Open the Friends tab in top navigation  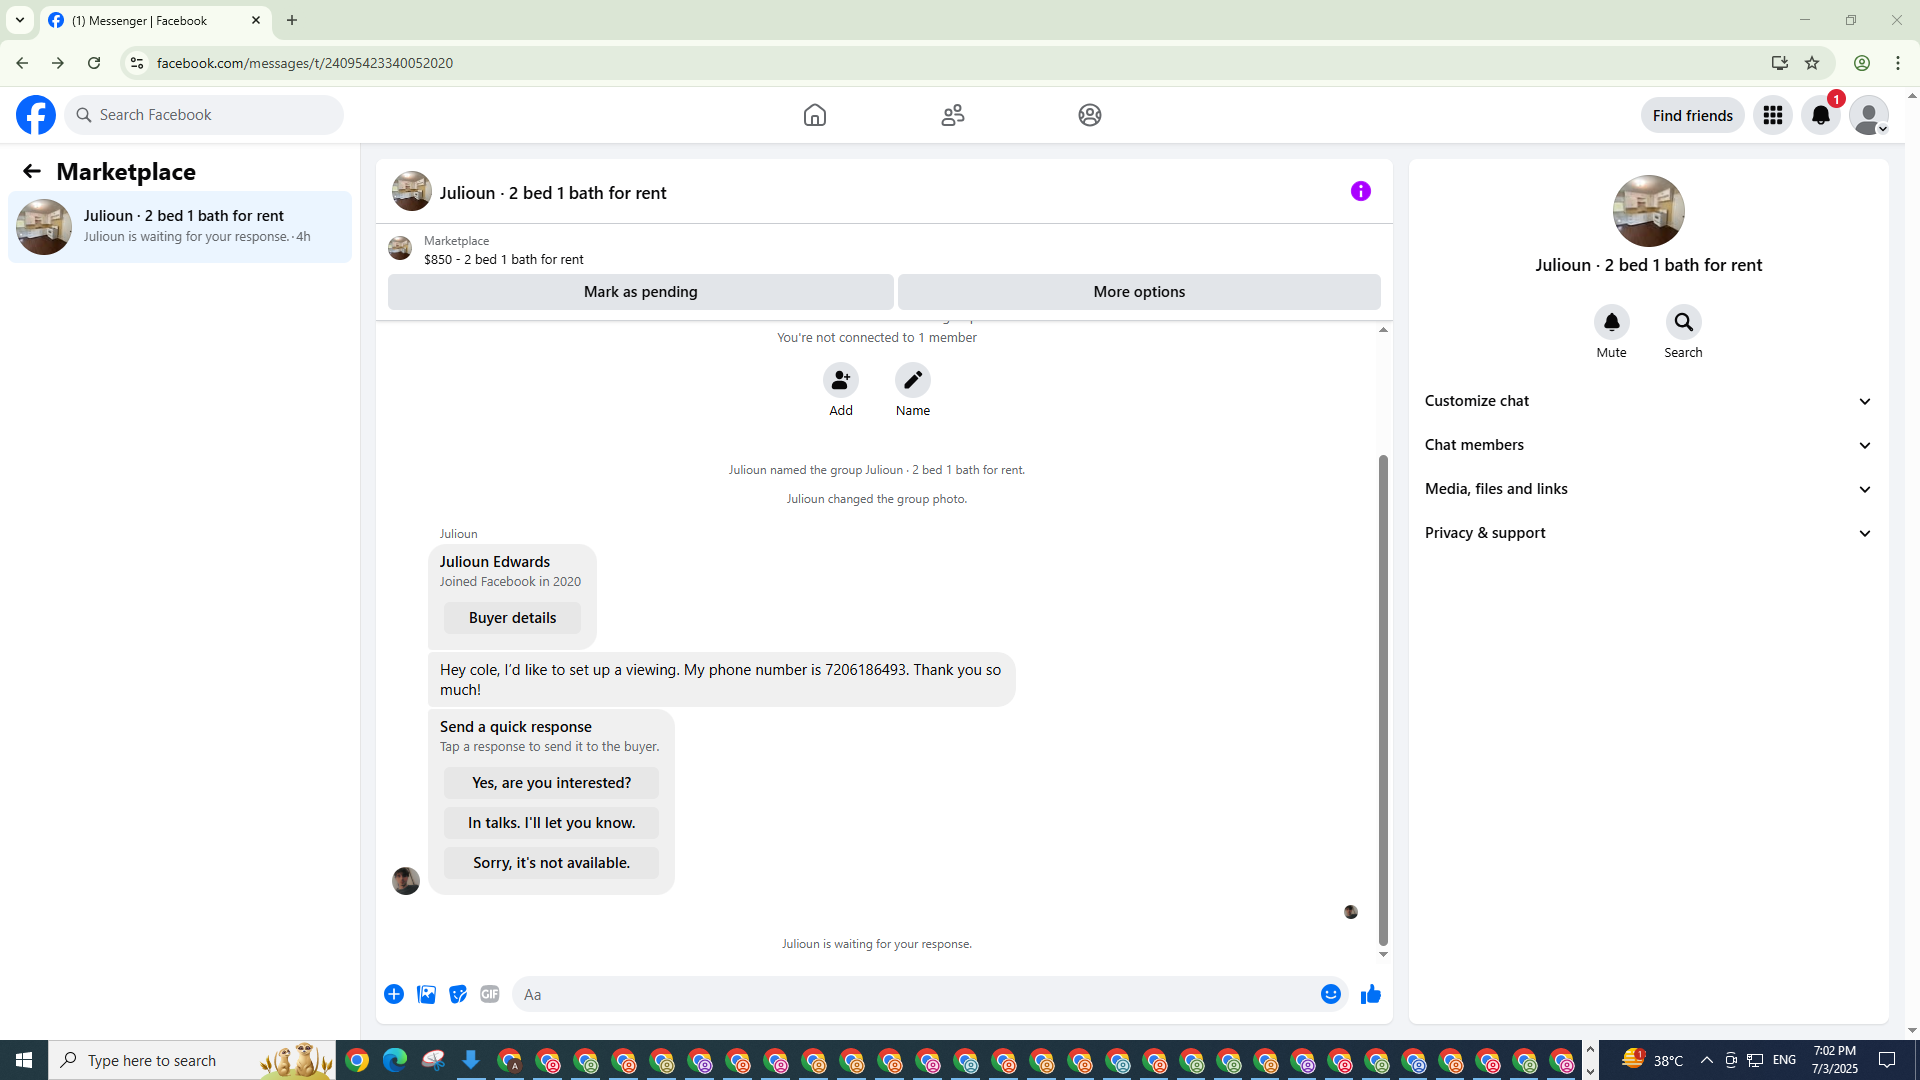point(952,115)
